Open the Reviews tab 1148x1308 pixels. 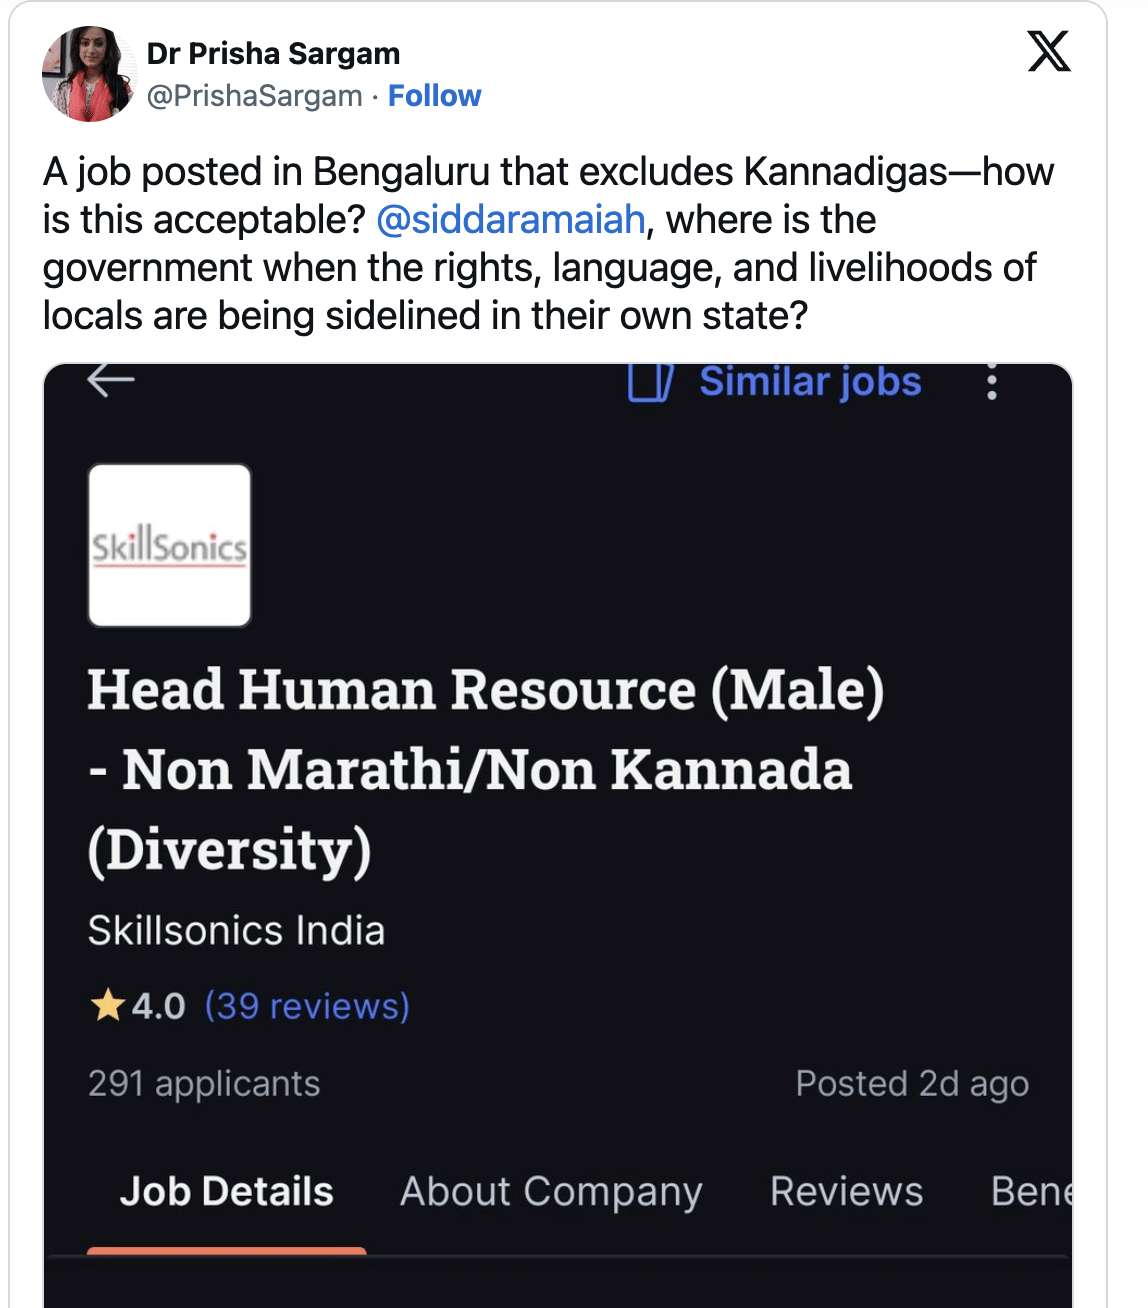(846, 1192)
